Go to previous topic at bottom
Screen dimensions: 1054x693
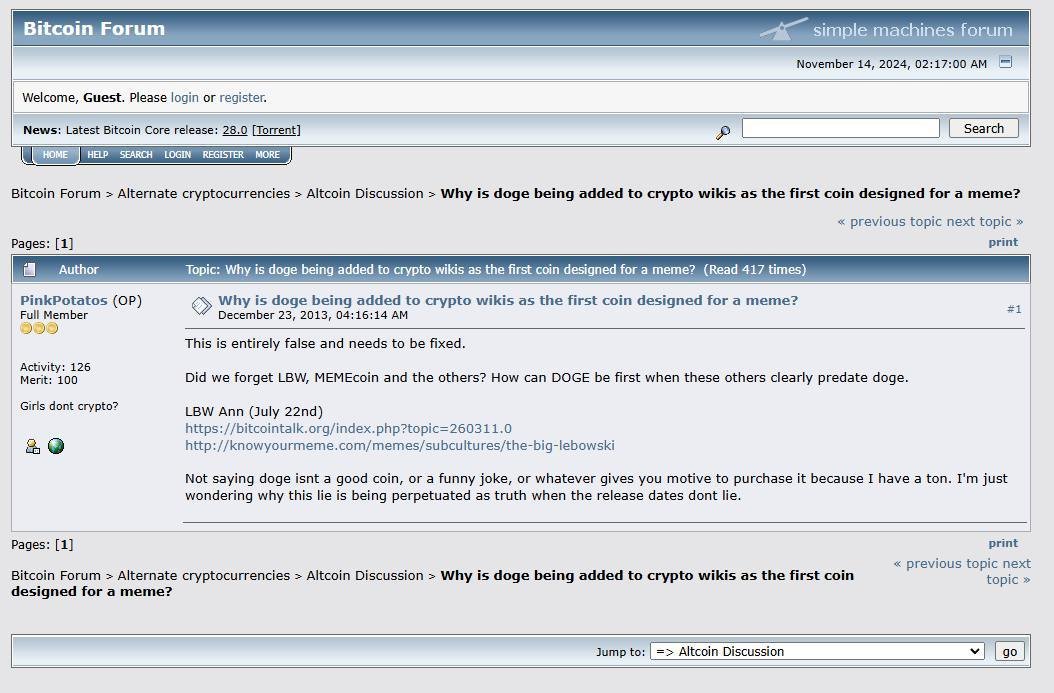[x=946, y=563]
